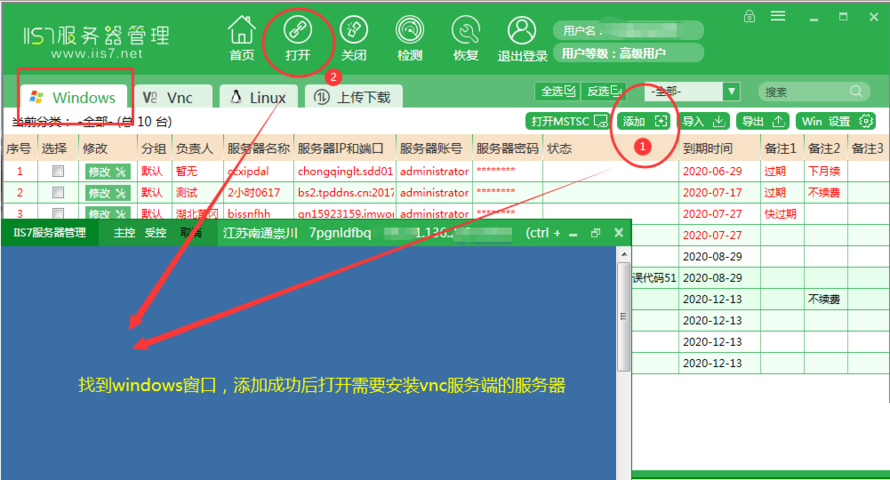
Task: Click the 用户等级：高级用户 label
Action: [614, 53]
